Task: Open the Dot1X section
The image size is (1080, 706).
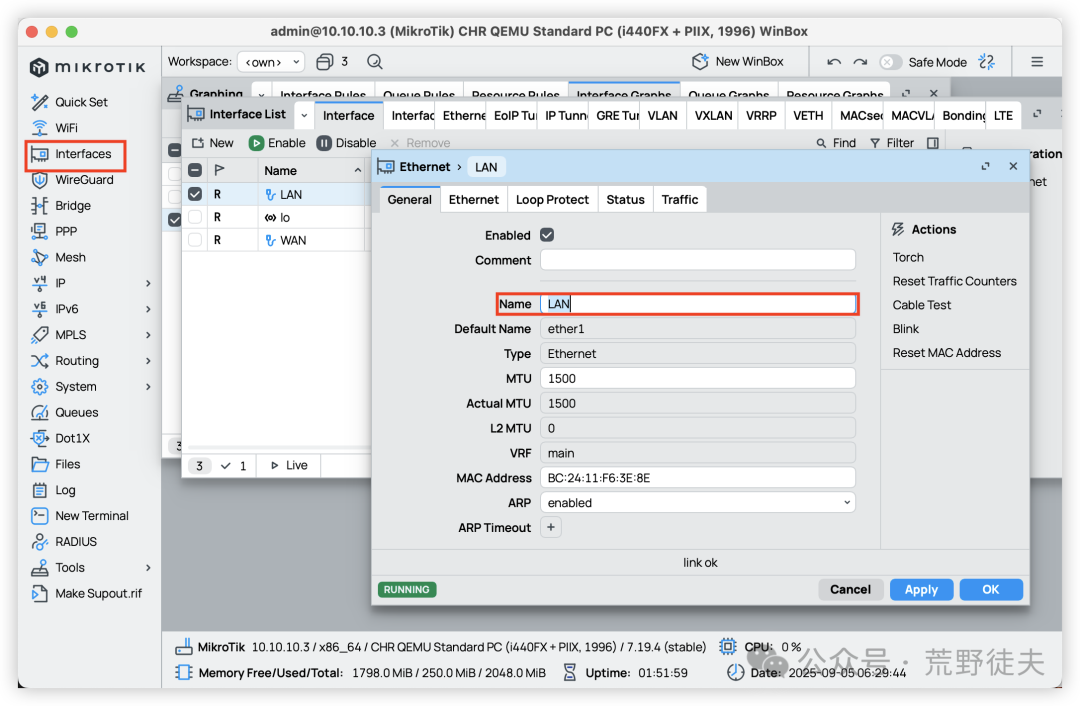Action: click(61, 438)
